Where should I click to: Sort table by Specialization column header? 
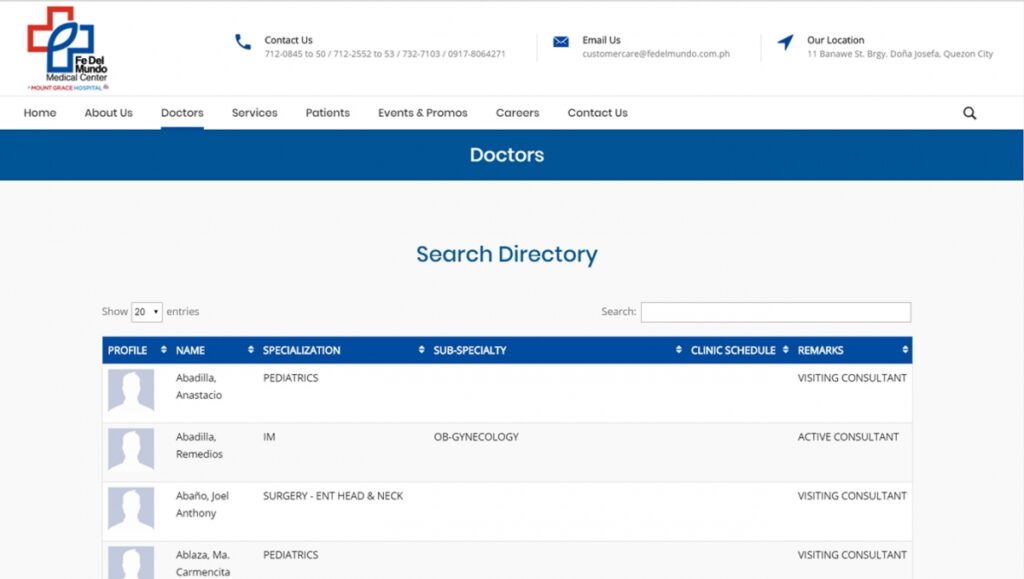point(301,350)
